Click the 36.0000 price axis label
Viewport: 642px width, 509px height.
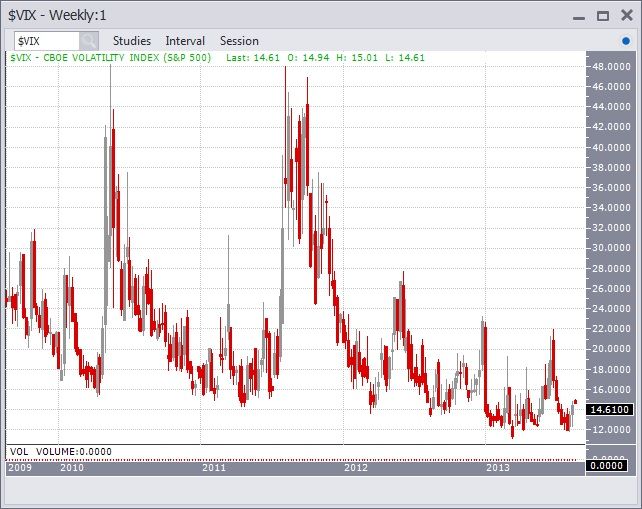tap(611, 187)
